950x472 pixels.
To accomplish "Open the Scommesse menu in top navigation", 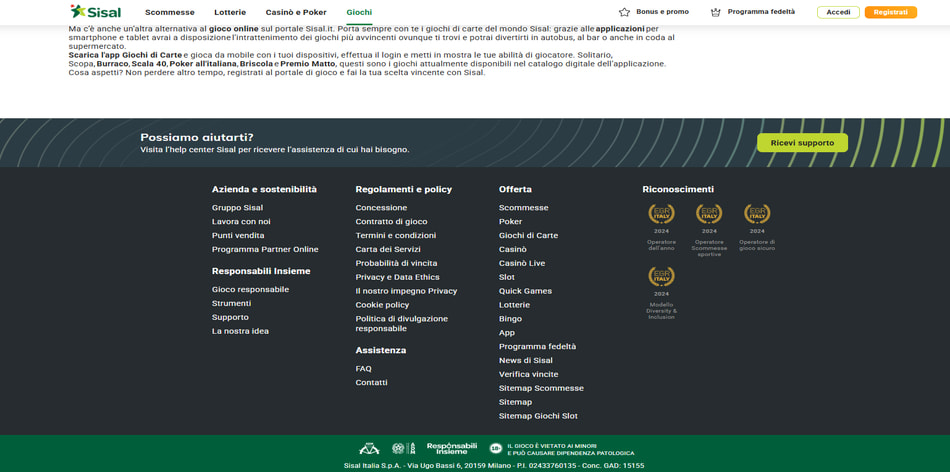I will (170, 12).
